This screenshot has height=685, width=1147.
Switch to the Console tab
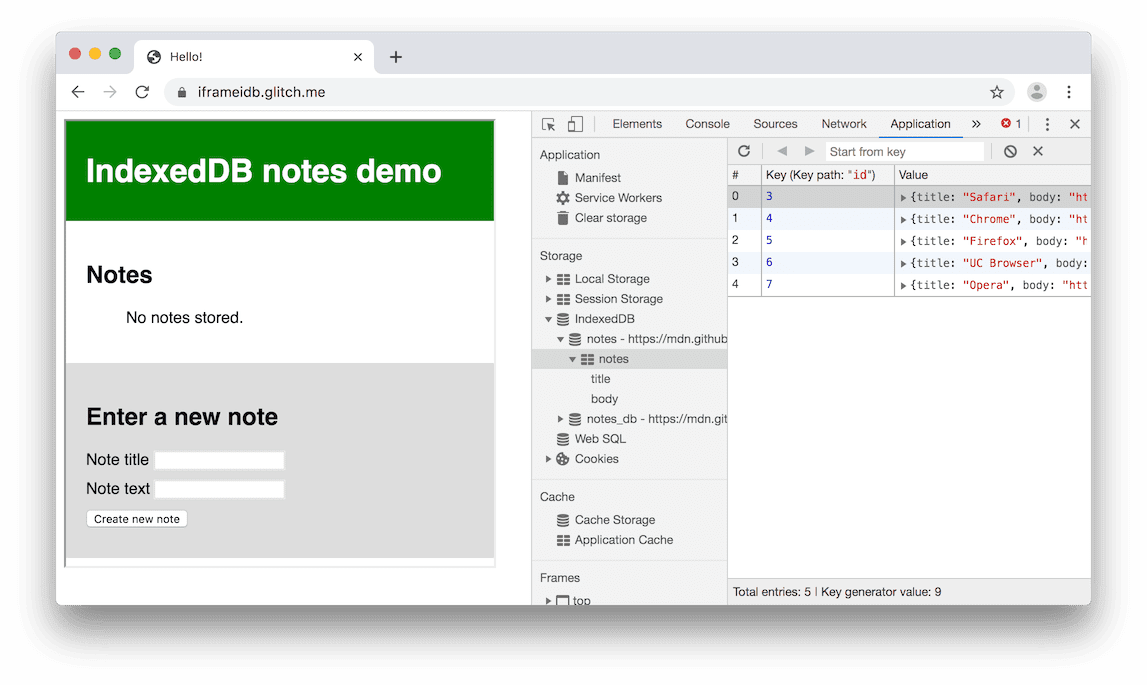click(707, 123)
